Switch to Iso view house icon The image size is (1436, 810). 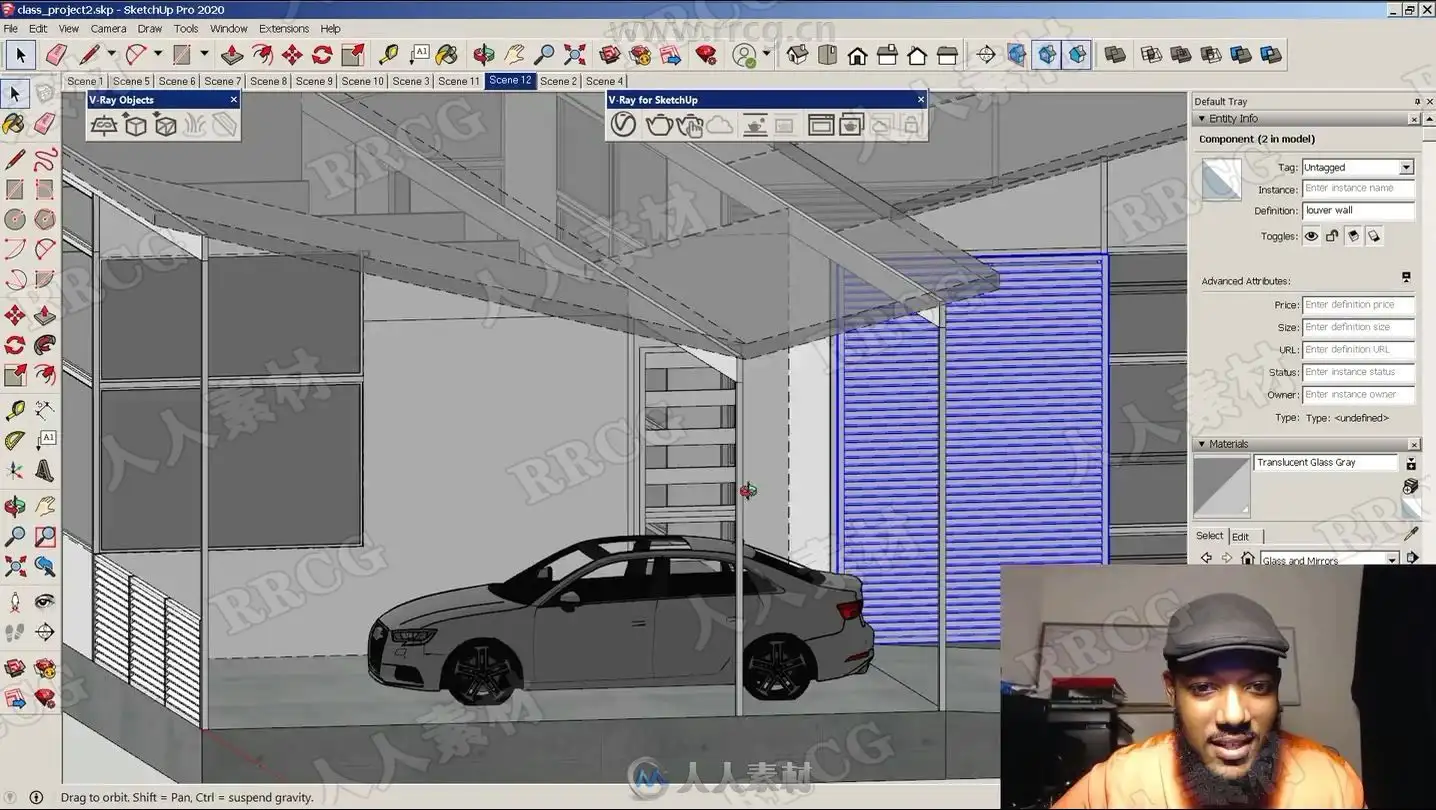(797, 54)
